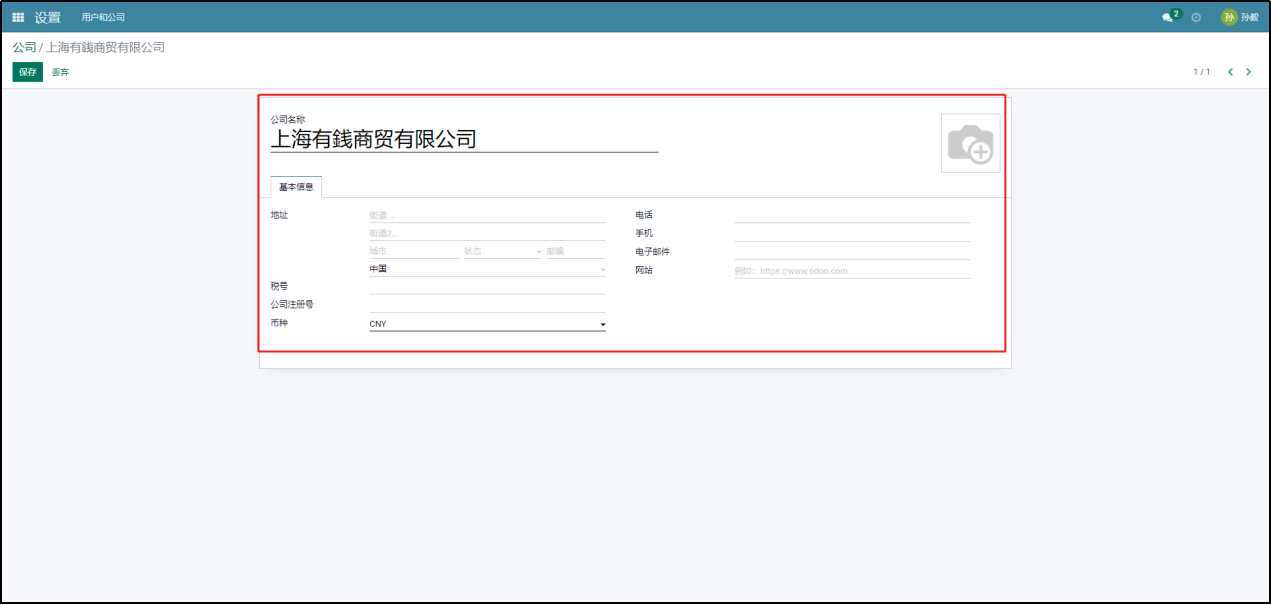Click the 丢弃 button
Image resolution: width=1271 pixels, height=605 pixels.
61,72
